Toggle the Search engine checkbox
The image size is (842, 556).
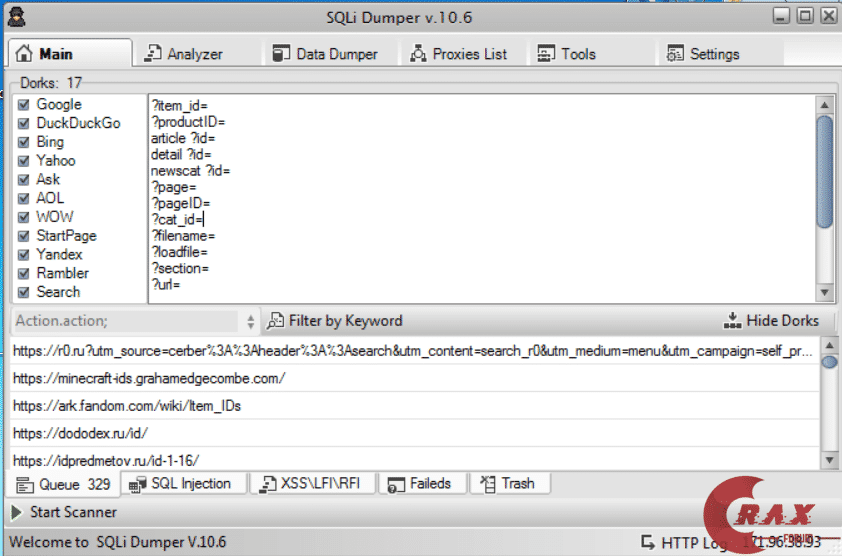[x=23, y=292]
